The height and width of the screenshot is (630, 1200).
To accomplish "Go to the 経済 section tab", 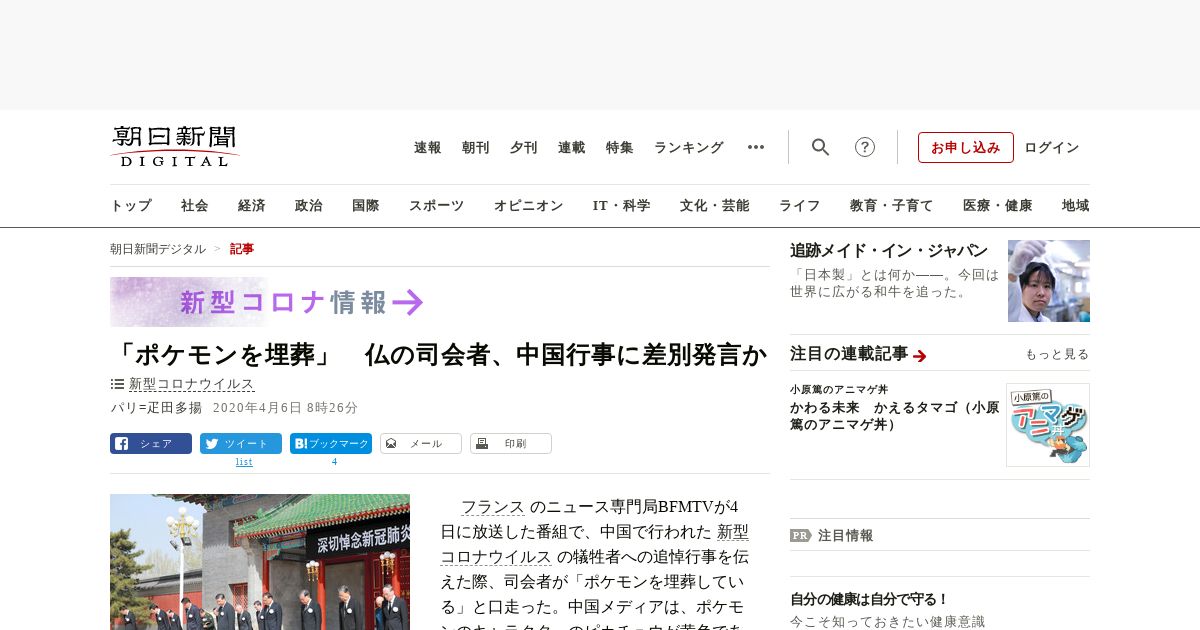I will [252, 205].
